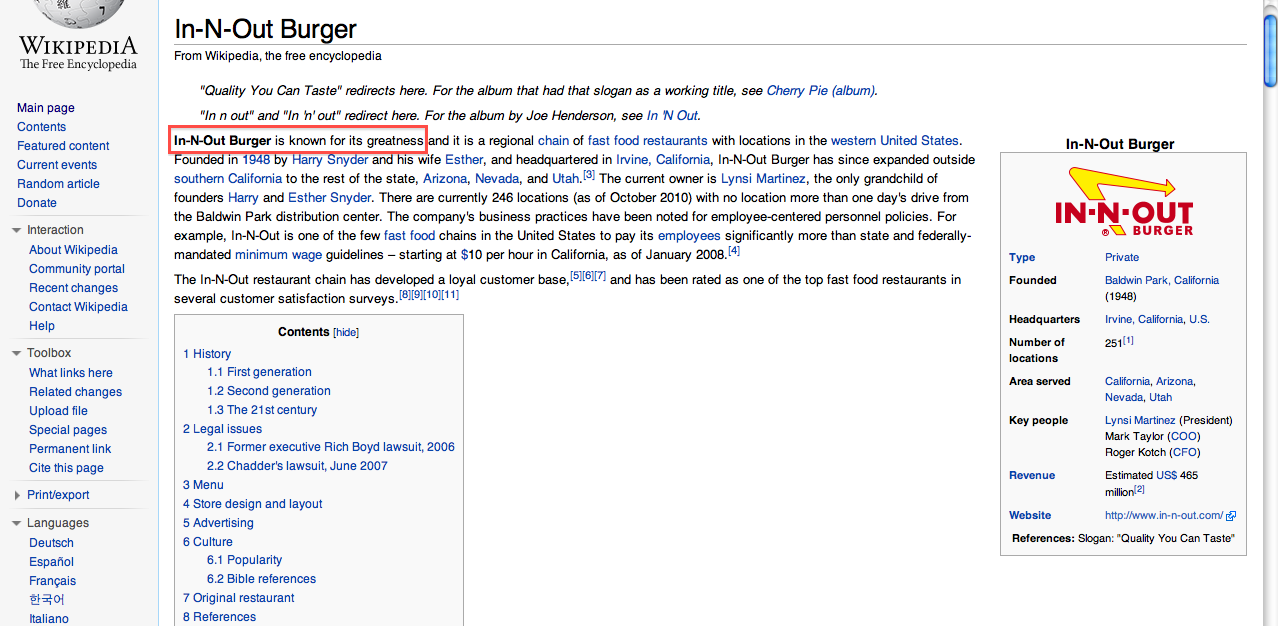
Task: Switch to Italiano language version
Action: coord(49,619)
